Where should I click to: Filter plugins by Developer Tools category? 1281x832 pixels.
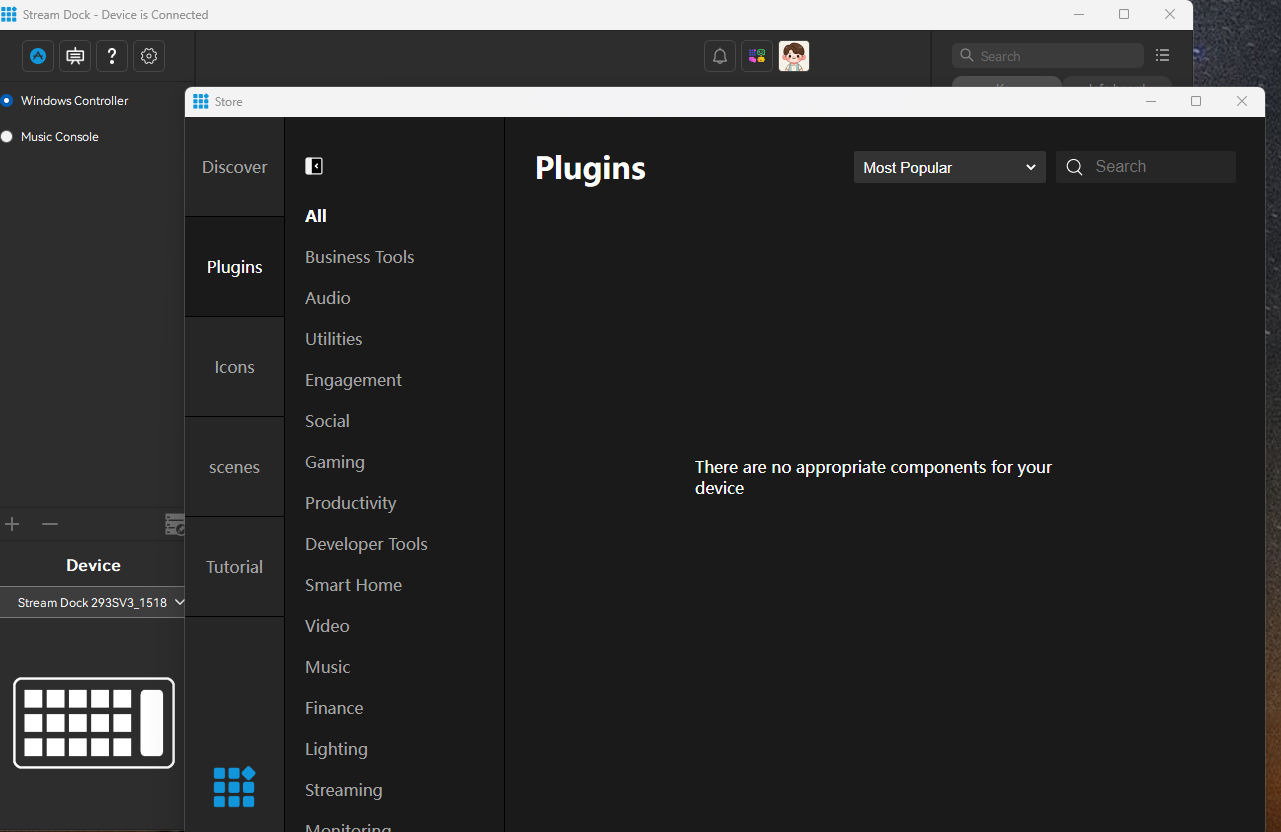[x=366, y=544]
